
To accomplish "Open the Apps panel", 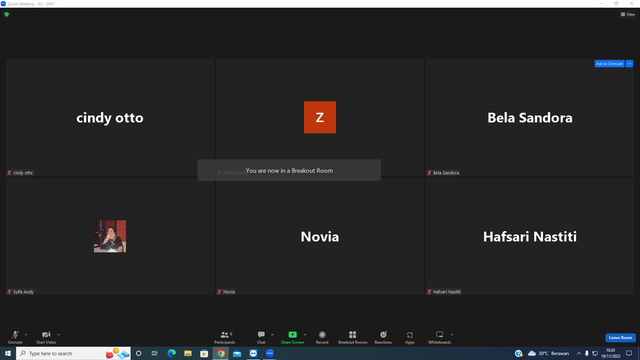I will click(410, 337).
